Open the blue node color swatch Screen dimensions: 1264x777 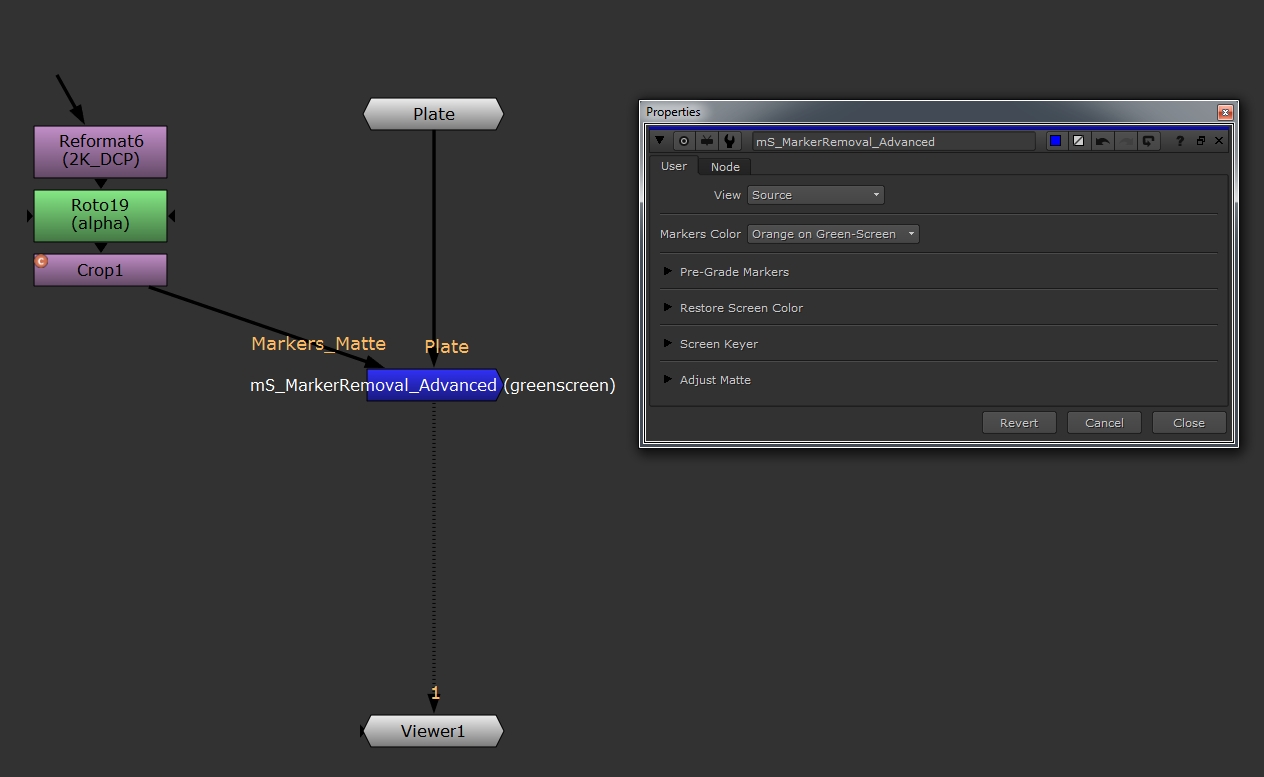tap(1055, 141)
